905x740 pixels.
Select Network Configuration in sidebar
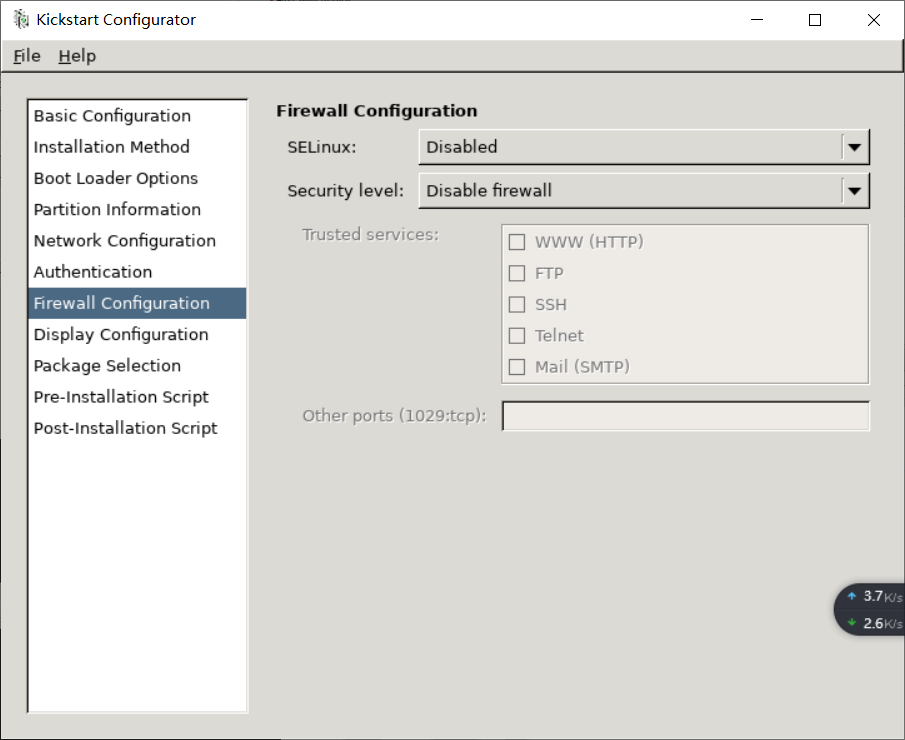pos(125,240)
